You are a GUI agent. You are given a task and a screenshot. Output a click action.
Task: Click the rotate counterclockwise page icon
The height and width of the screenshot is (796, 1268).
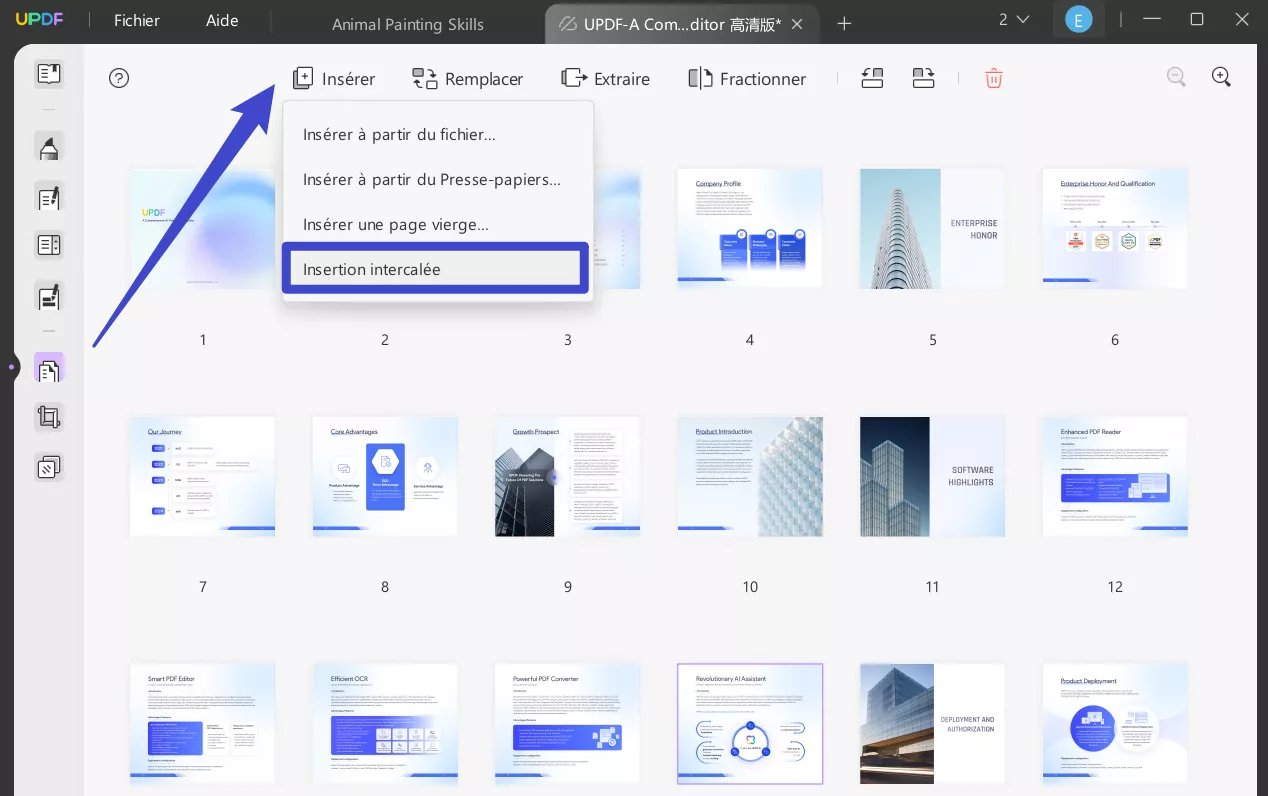(x=873, y=78)
